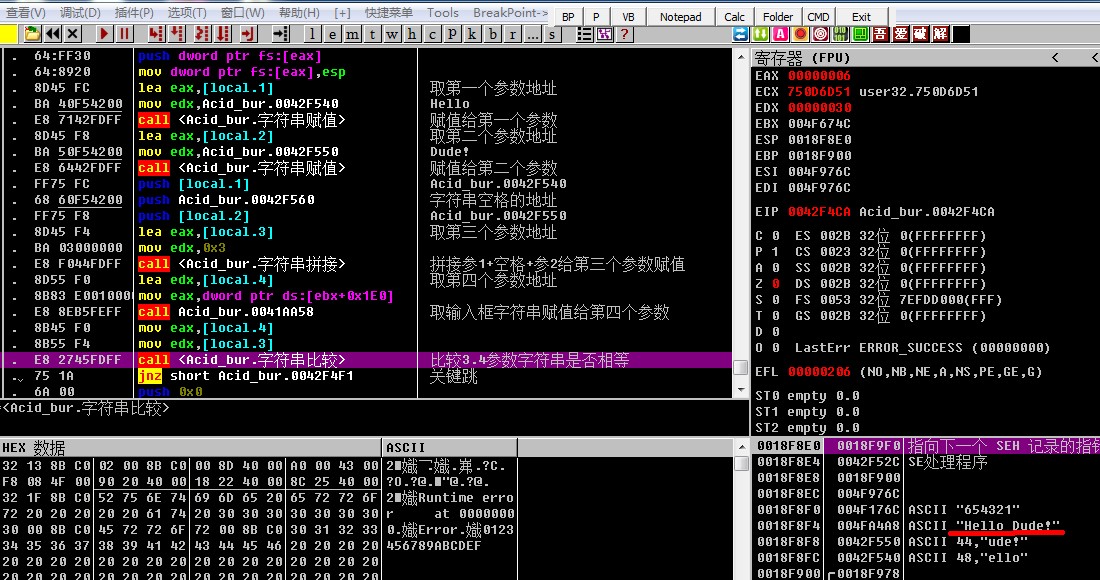The width and height of the screenshot is (1100, 580).
Task: Click the Trace Over toolbar icon
Action: pyautogui.click(x=222, y=34)
